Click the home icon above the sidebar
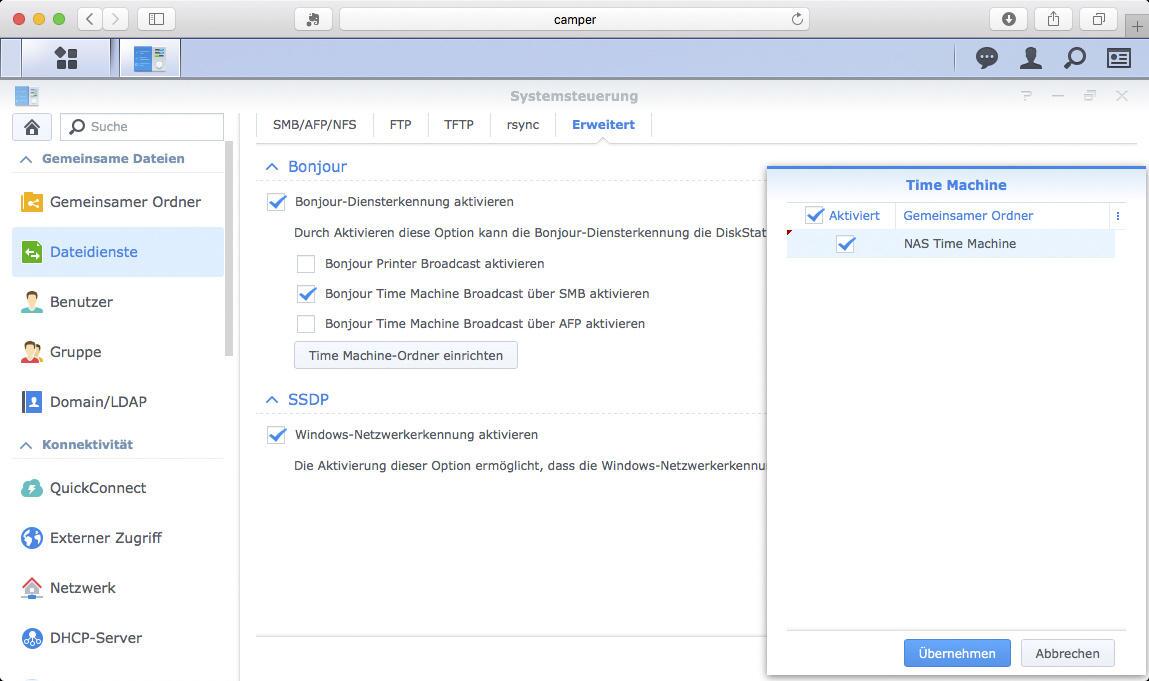The image size is (1149, 681). pos(31,126)
